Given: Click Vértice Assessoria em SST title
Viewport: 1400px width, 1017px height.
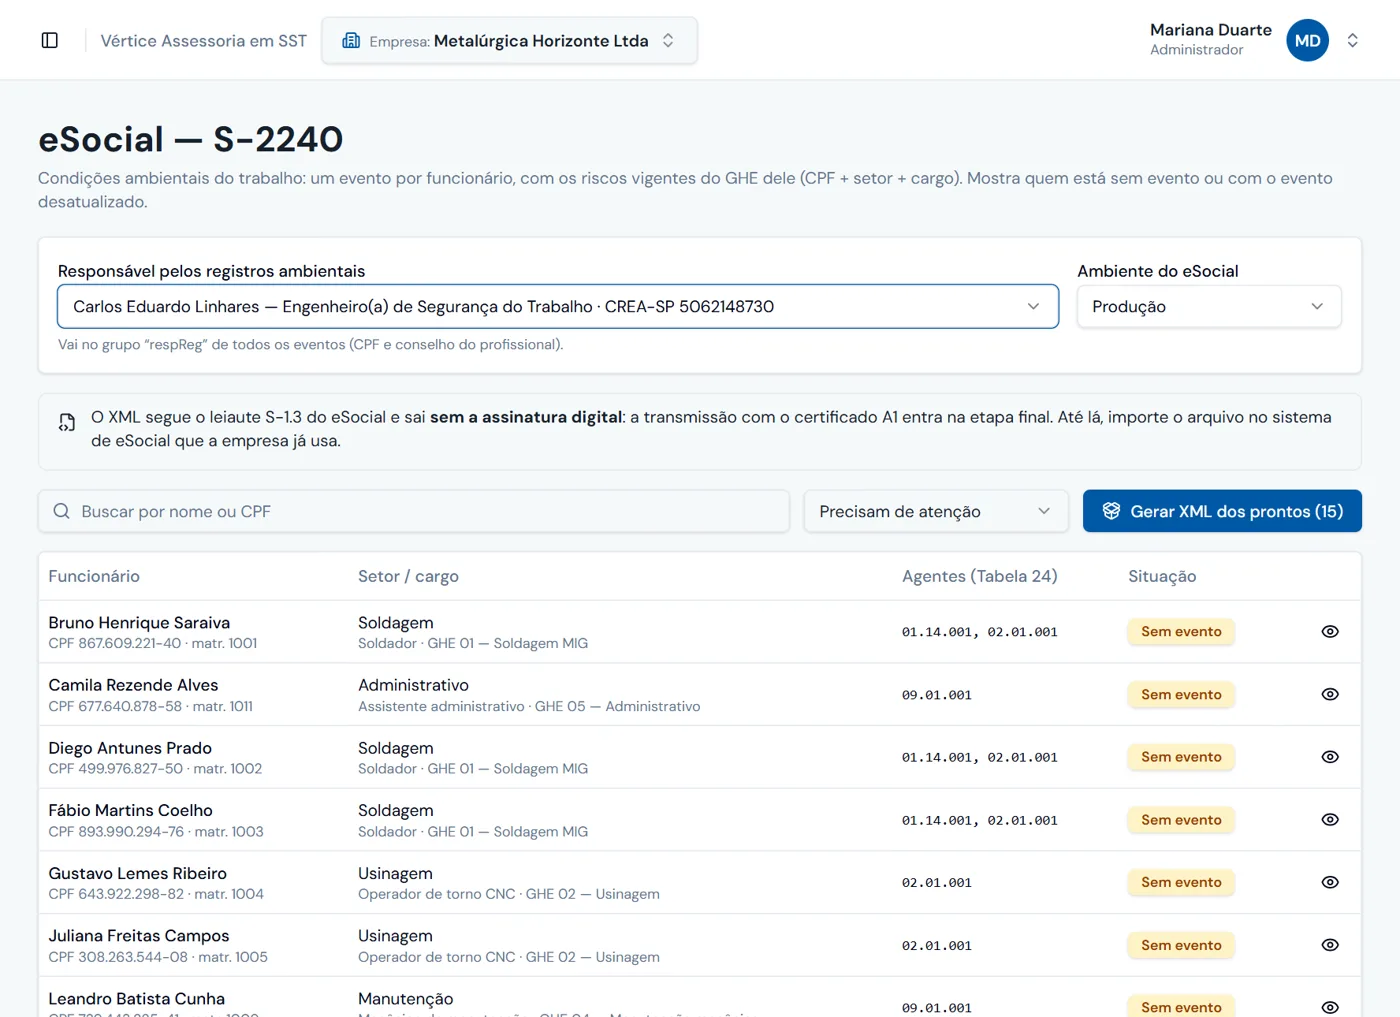Looking at the screenshot, I should tap(204, 41).
